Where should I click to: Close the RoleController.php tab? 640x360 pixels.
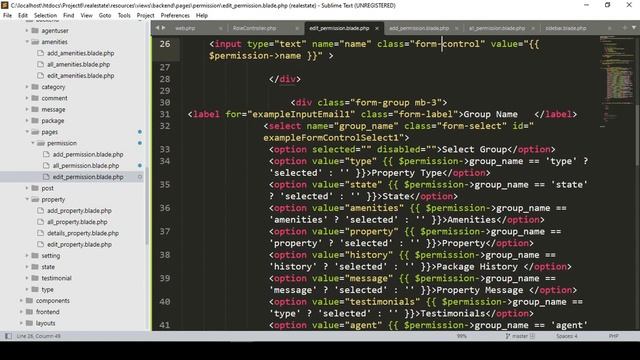pyautogui.click(x=298, y=28)
